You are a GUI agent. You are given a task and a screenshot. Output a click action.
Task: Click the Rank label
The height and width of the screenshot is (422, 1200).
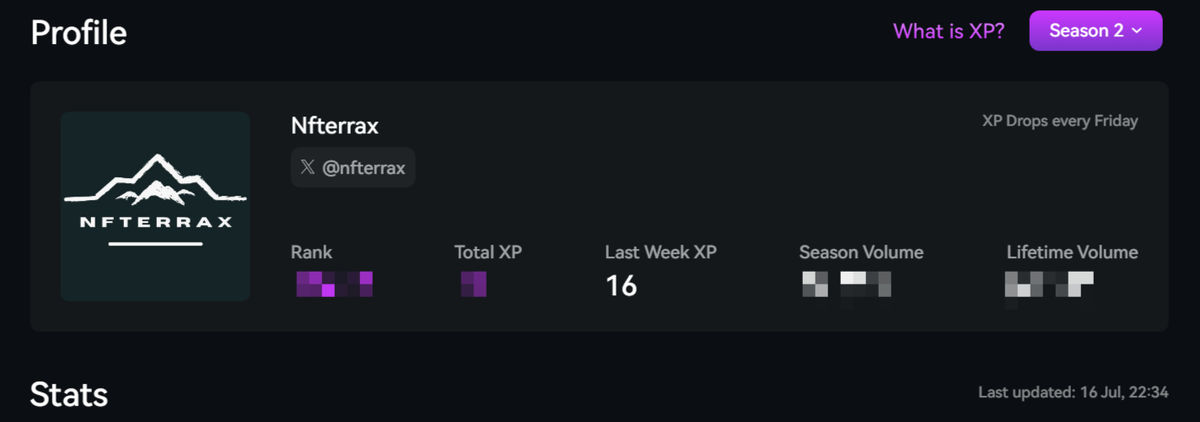[x=311, y=252]
